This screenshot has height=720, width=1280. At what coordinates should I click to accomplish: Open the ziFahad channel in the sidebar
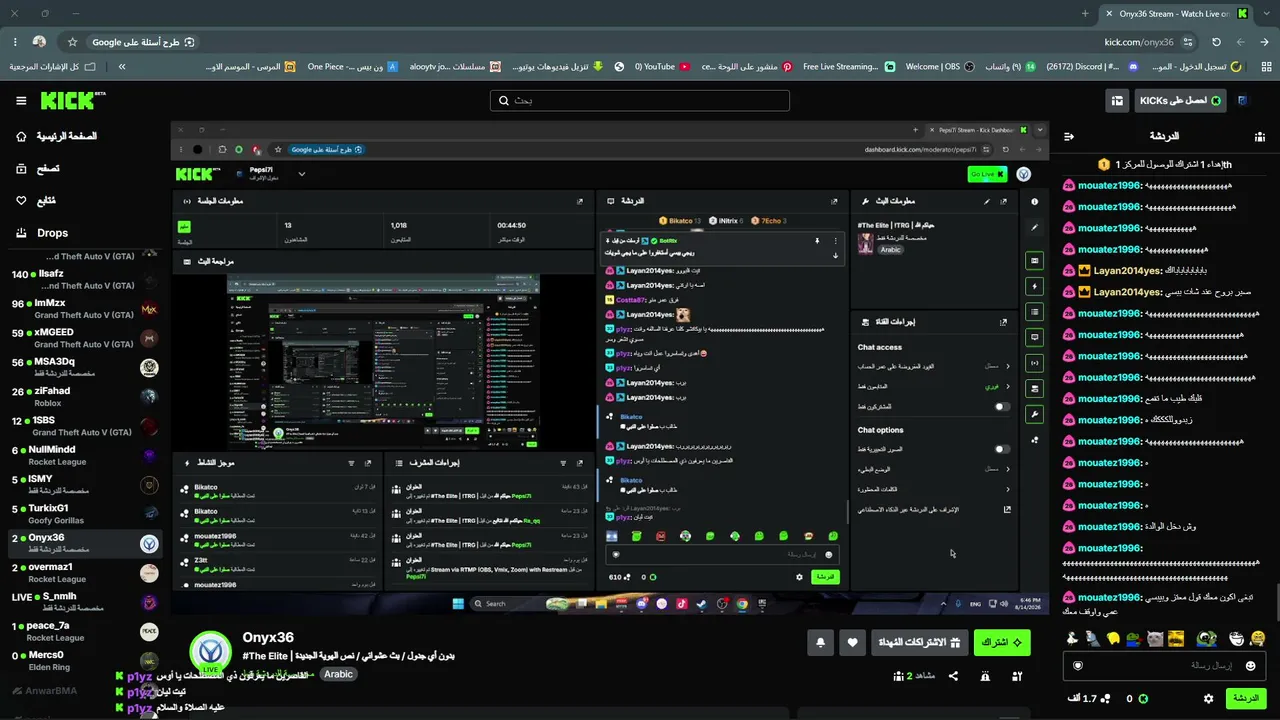pyautogui.click(x=83, y=396)
